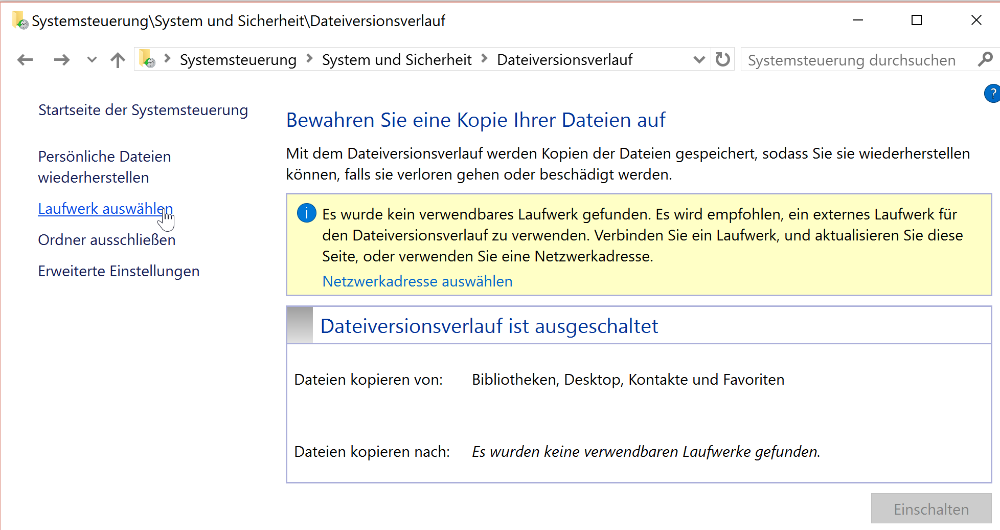Click the title bar Dateiversionsverlauf window icon
Viewport: 1000px width, 530px height.
tap(19, 20)
